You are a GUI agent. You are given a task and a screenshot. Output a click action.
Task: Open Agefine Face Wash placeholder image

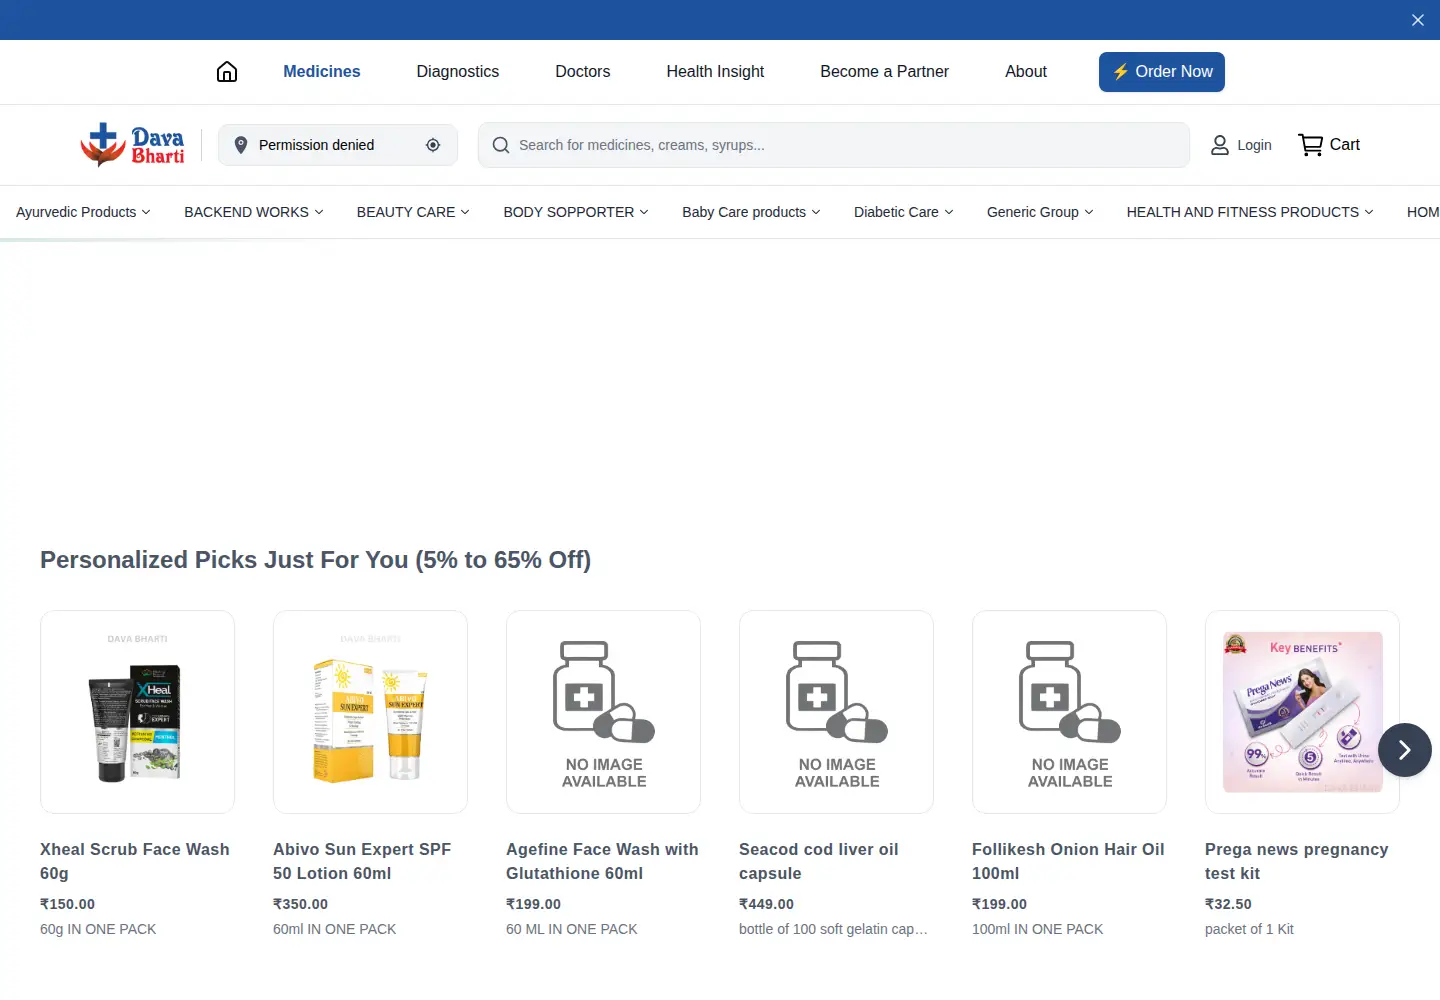pyautogui.click(x=603, y=712)
